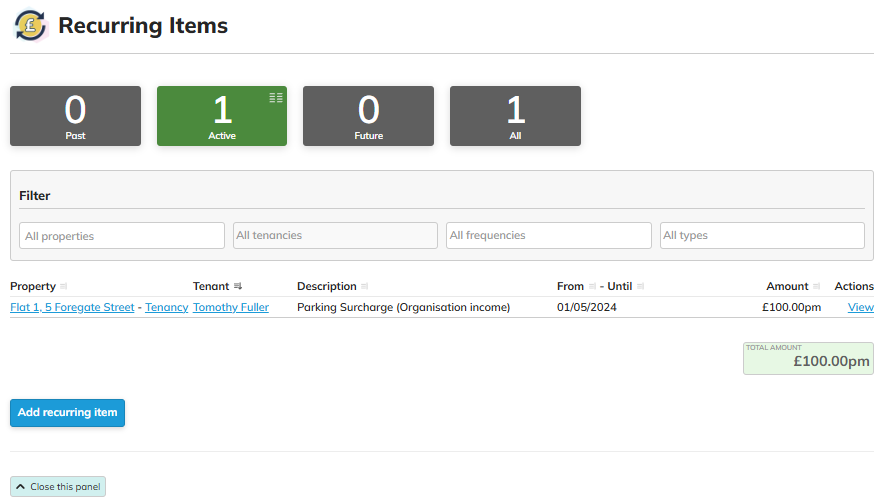Viewport: 890px width, 503px height.
Task: Open Flat 1, 5 Foregate Street link
Action: tap(72, 308)
